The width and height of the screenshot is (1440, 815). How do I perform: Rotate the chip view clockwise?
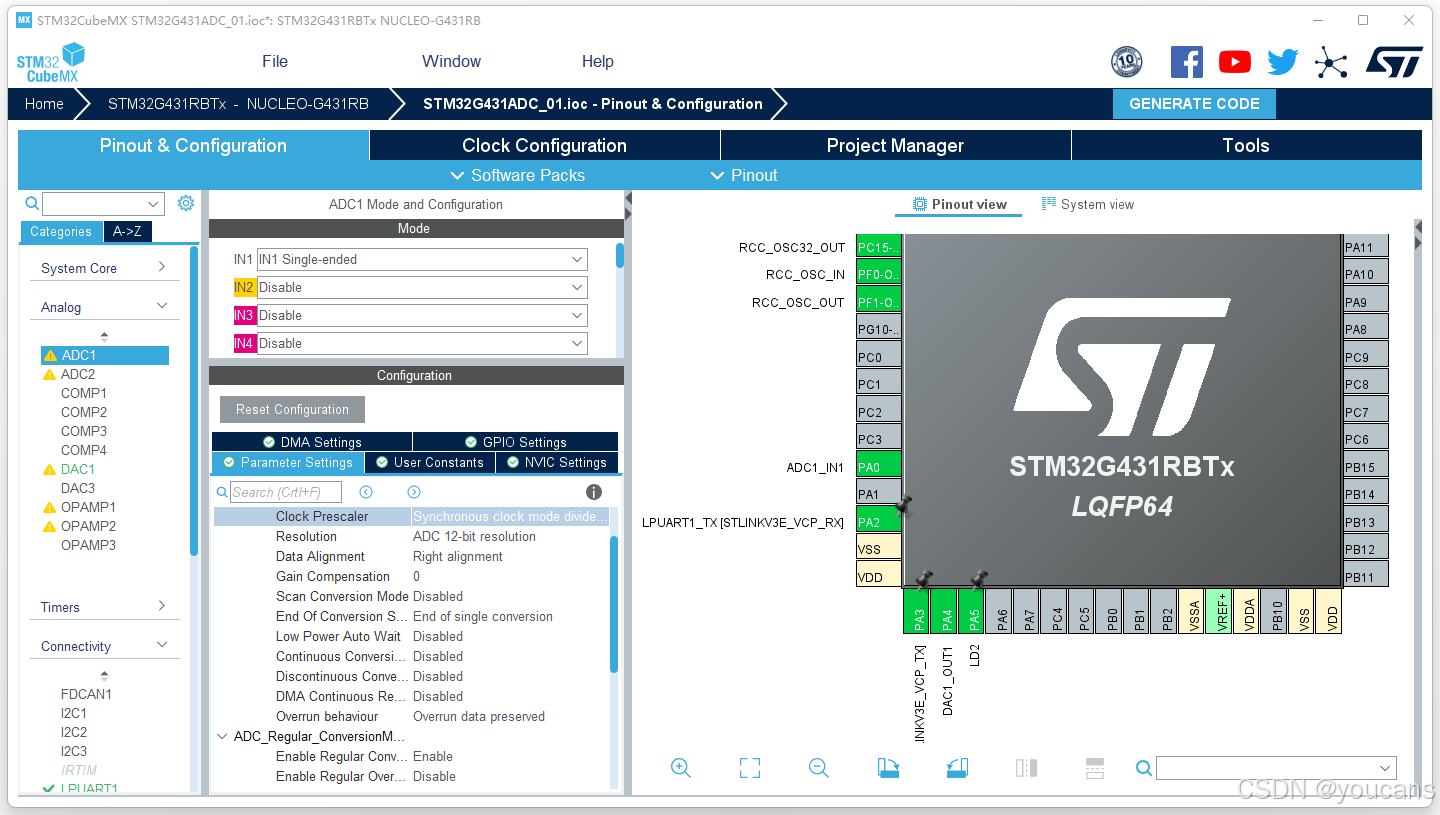click(x=888, y=768)
